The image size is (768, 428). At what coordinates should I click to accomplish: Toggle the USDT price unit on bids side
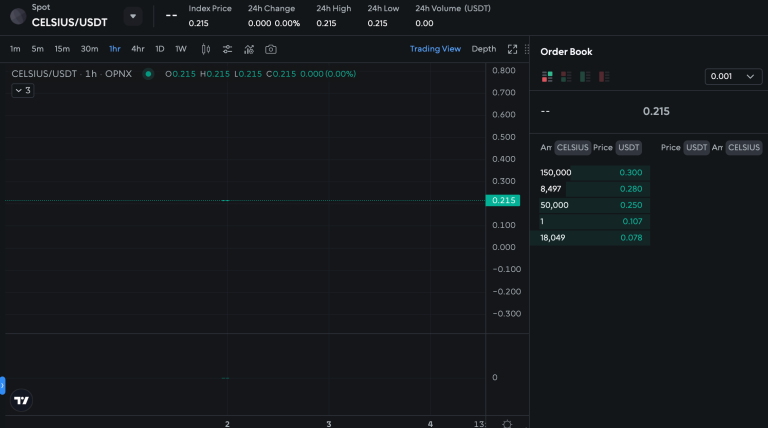628,147
